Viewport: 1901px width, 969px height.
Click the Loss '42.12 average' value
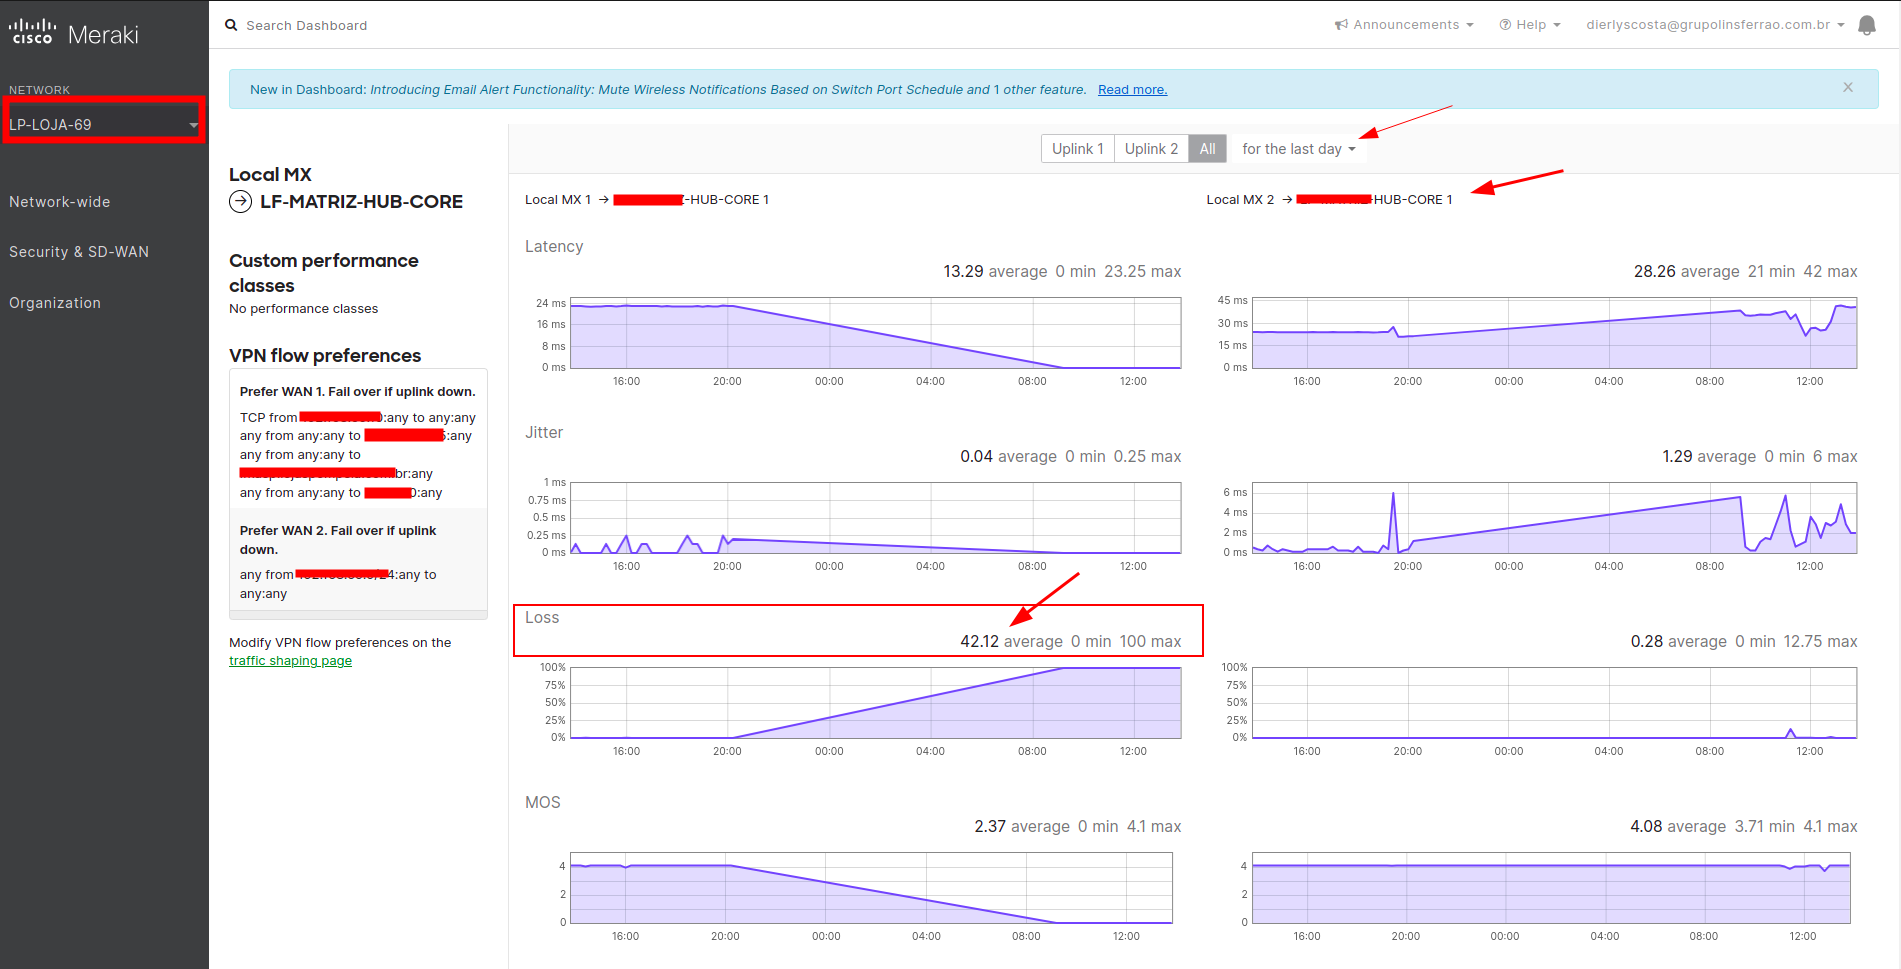[1011, 642]
